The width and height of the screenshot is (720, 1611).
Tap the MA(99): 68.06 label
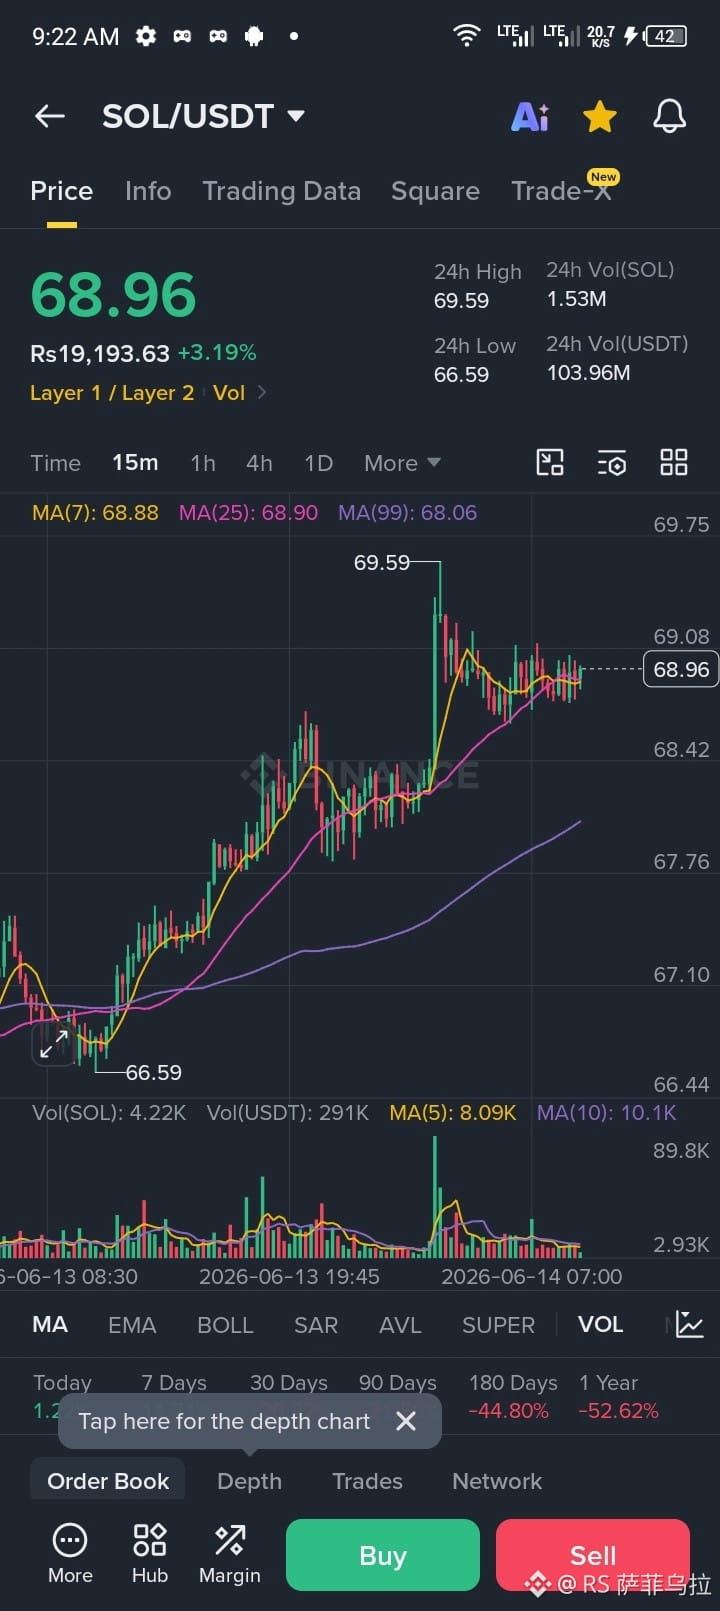[x=407, y=513]
